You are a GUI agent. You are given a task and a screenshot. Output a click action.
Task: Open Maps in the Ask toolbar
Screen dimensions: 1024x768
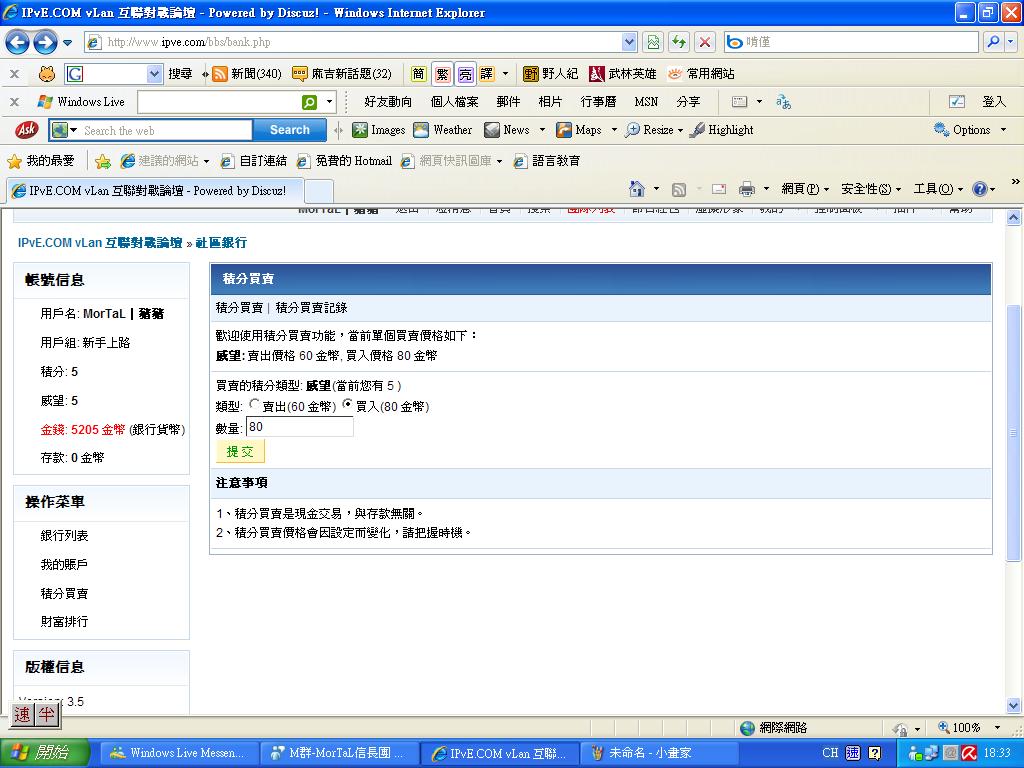click(x=579, y=130)
